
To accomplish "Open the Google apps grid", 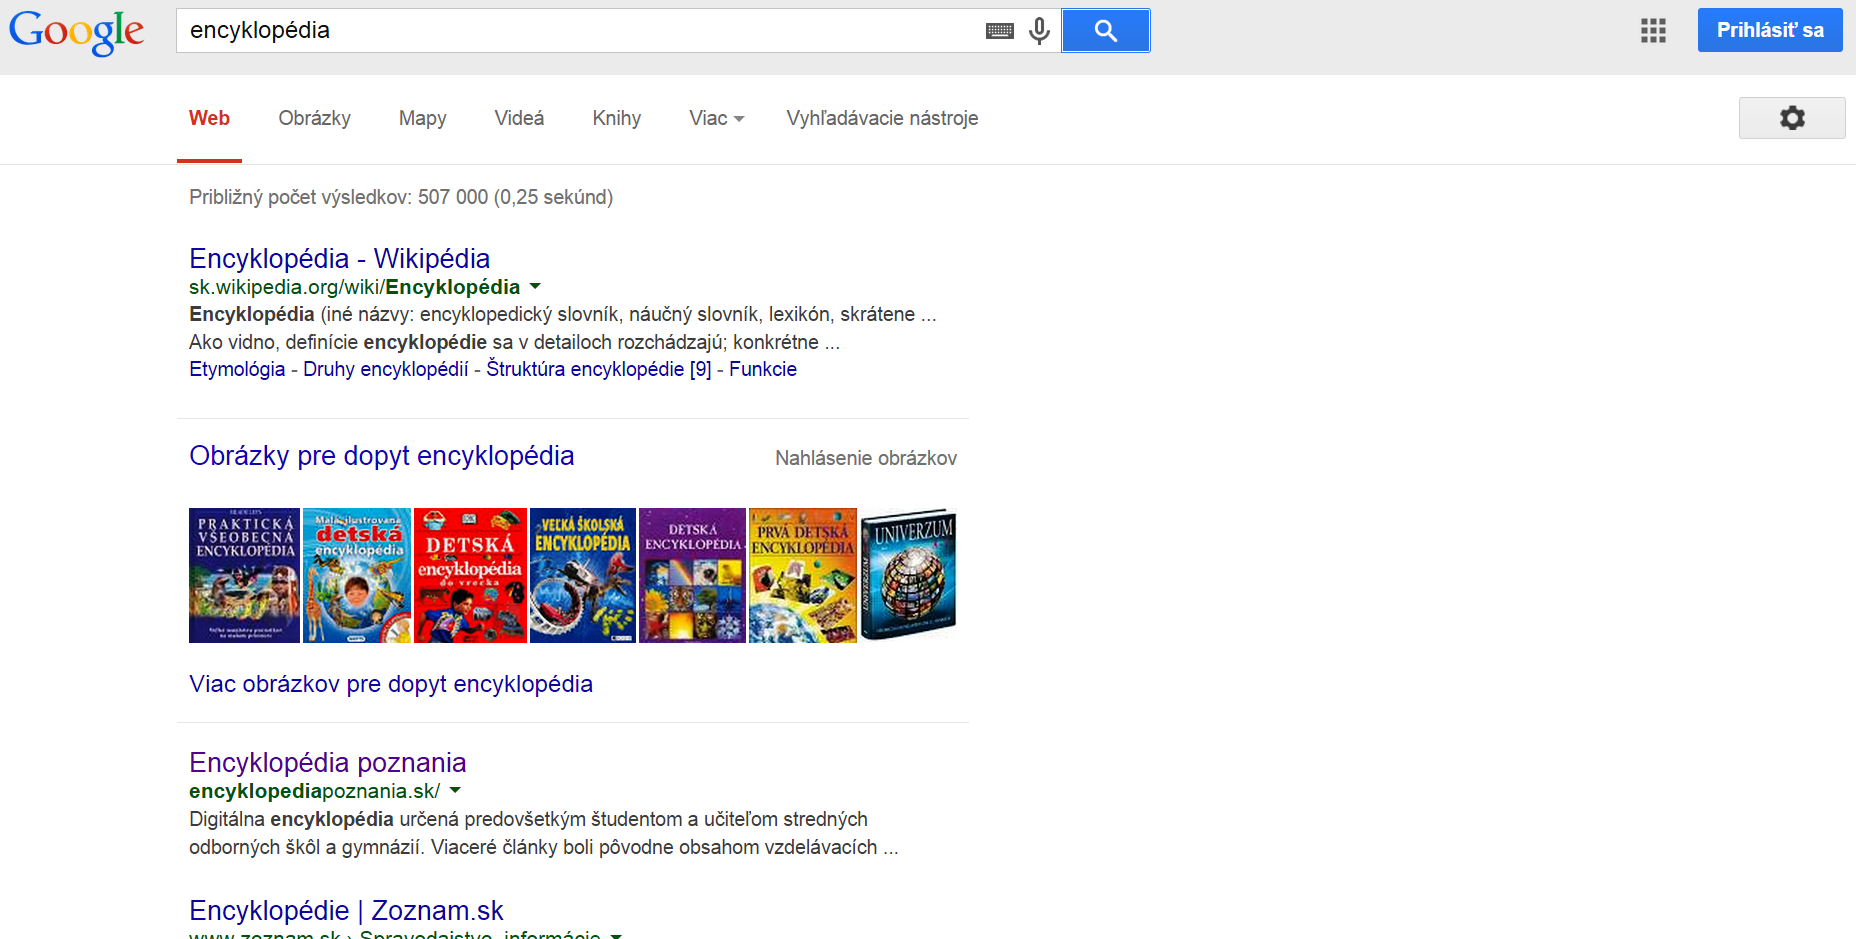I will [x=1653, y=30].
